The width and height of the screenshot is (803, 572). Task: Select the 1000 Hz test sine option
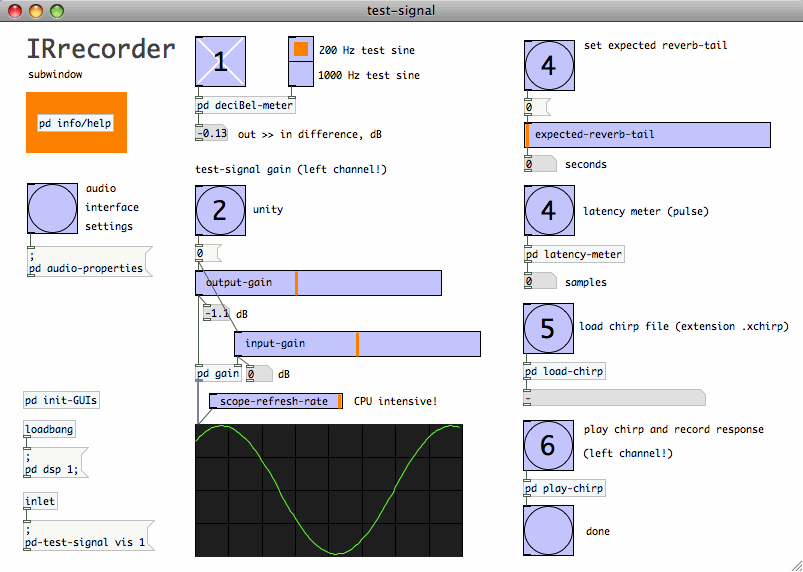tap(300, 75)
